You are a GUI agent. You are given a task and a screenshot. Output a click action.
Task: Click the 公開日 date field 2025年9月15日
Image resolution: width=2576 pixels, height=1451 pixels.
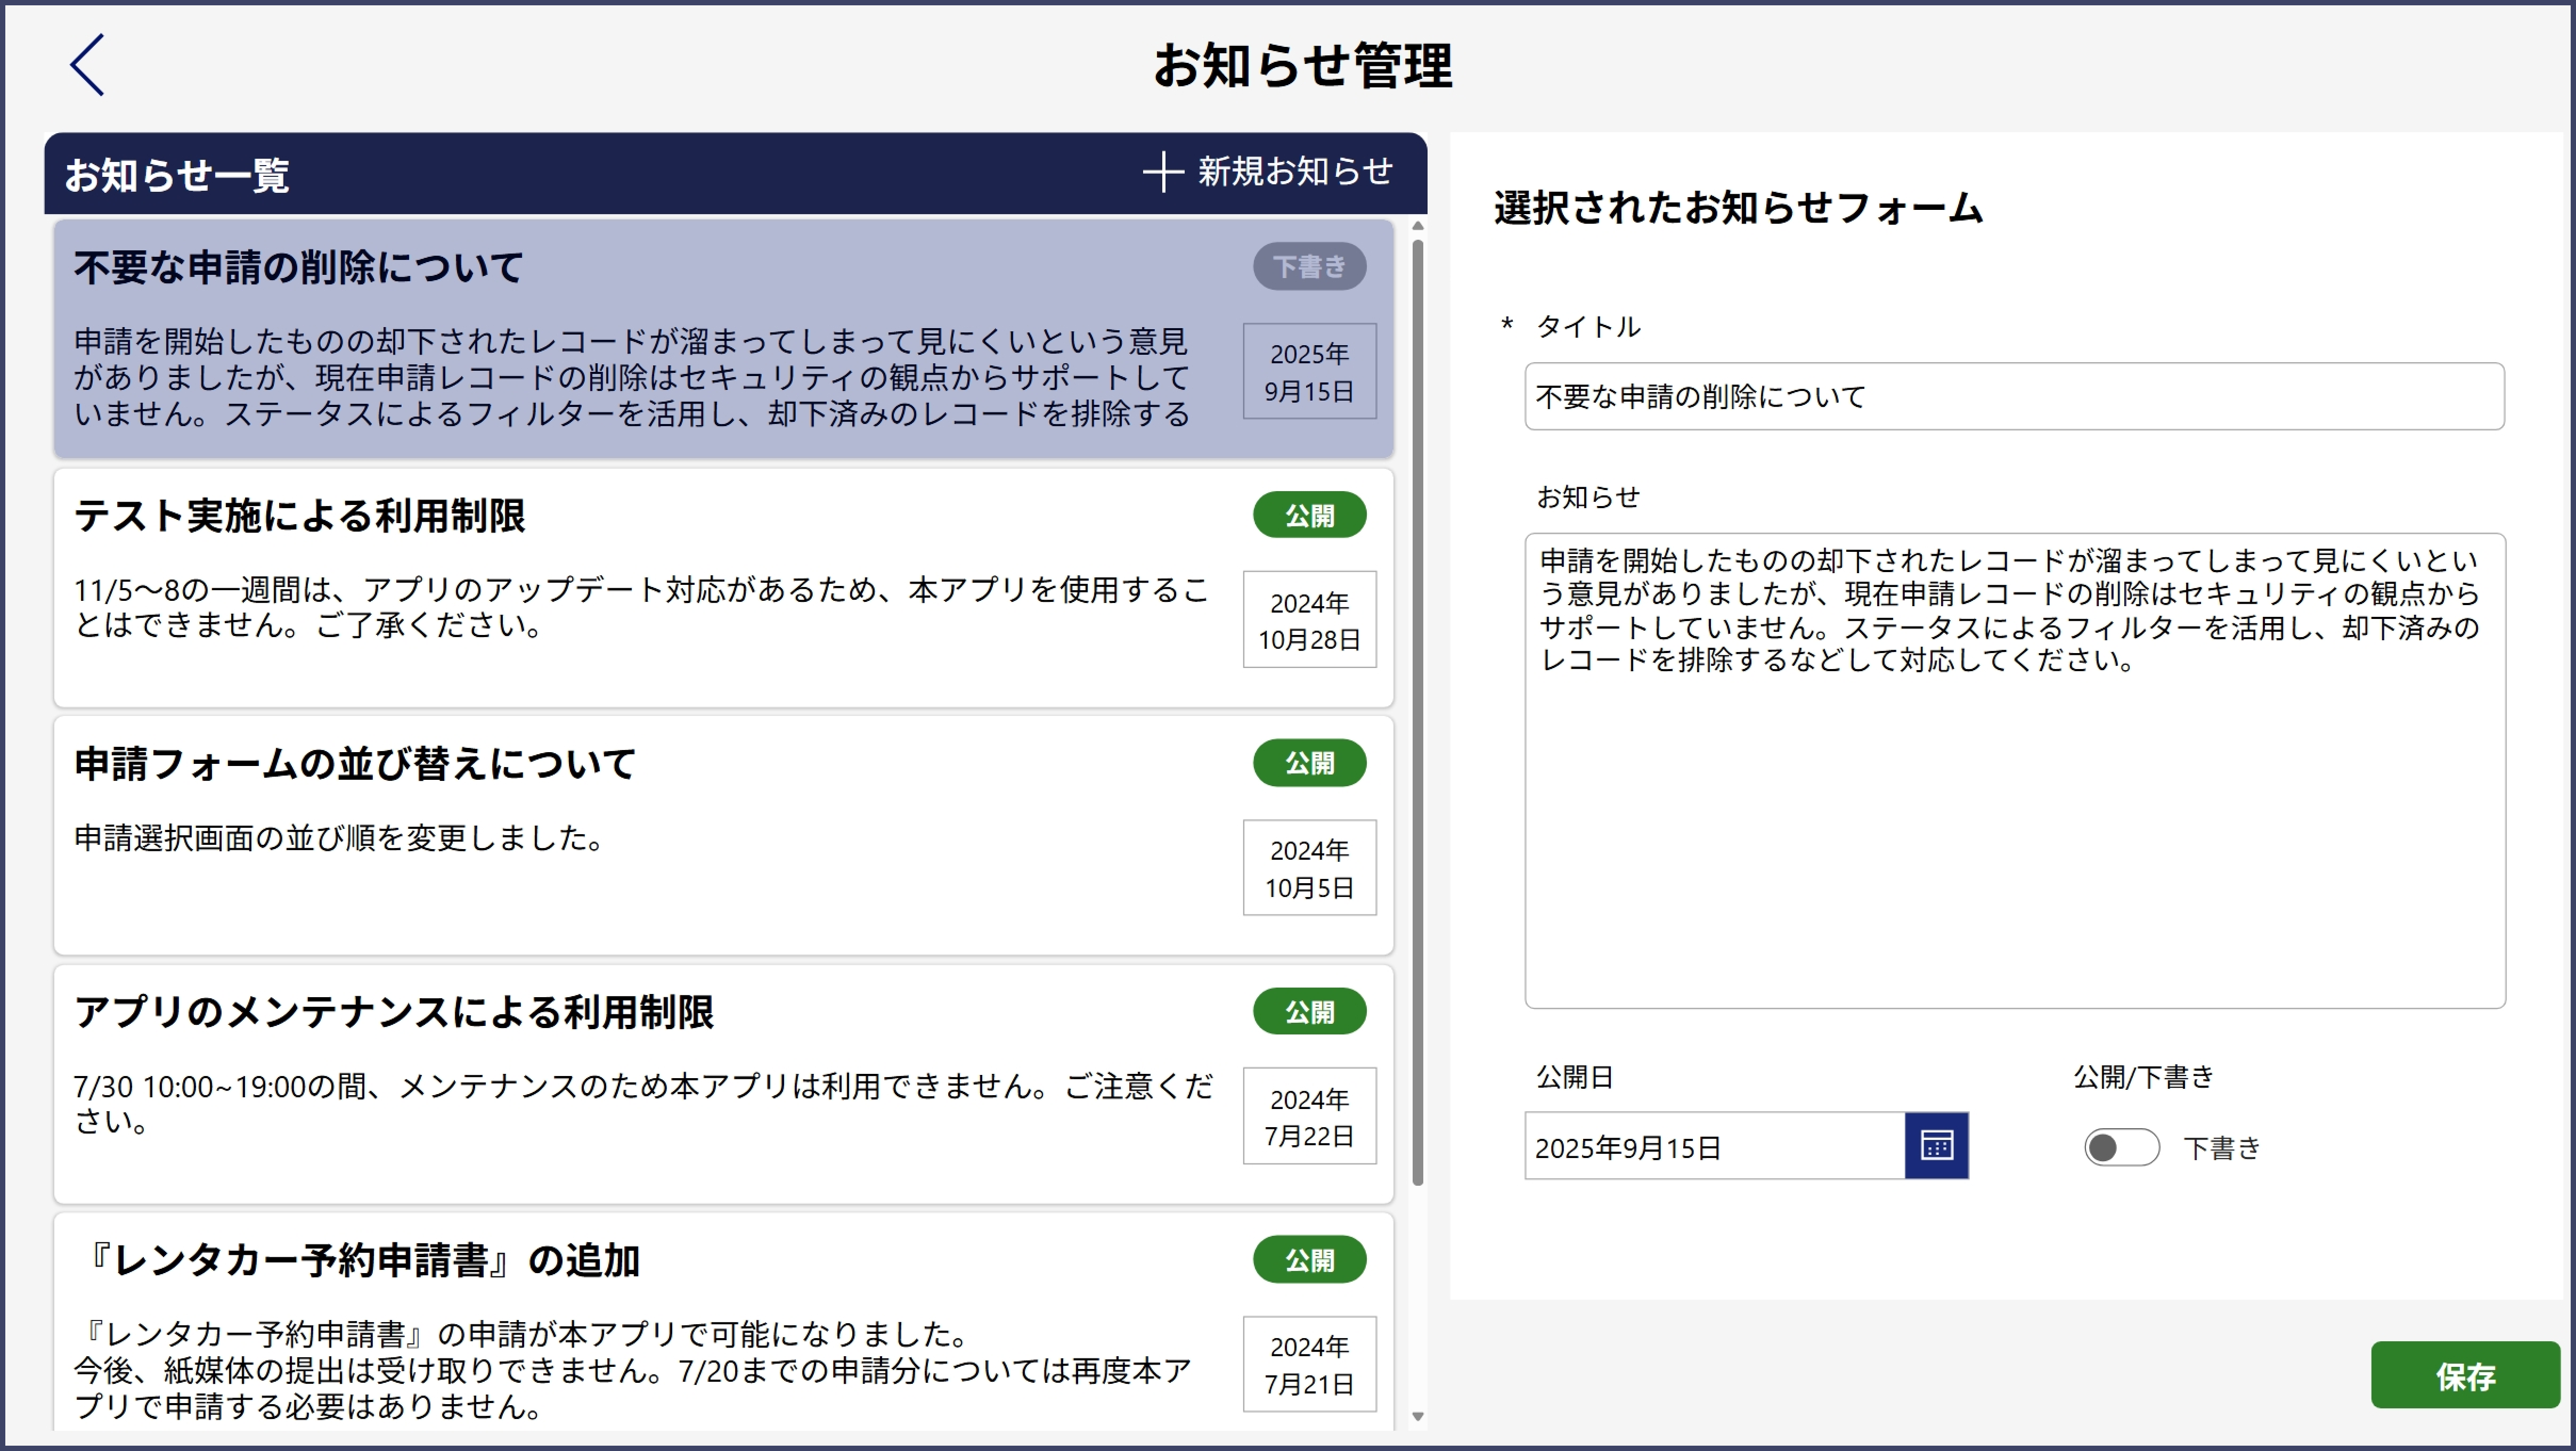point(1713,1147)
